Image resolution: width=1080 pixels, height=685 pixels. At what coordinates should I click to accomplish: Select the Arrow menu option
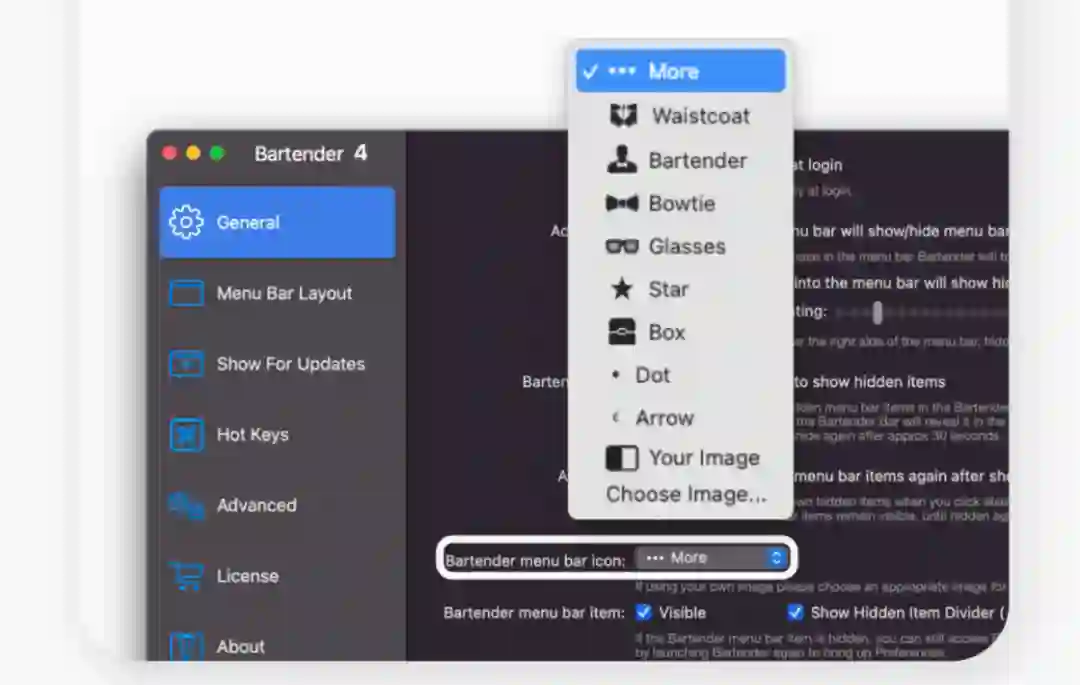[x=681, y=418]
